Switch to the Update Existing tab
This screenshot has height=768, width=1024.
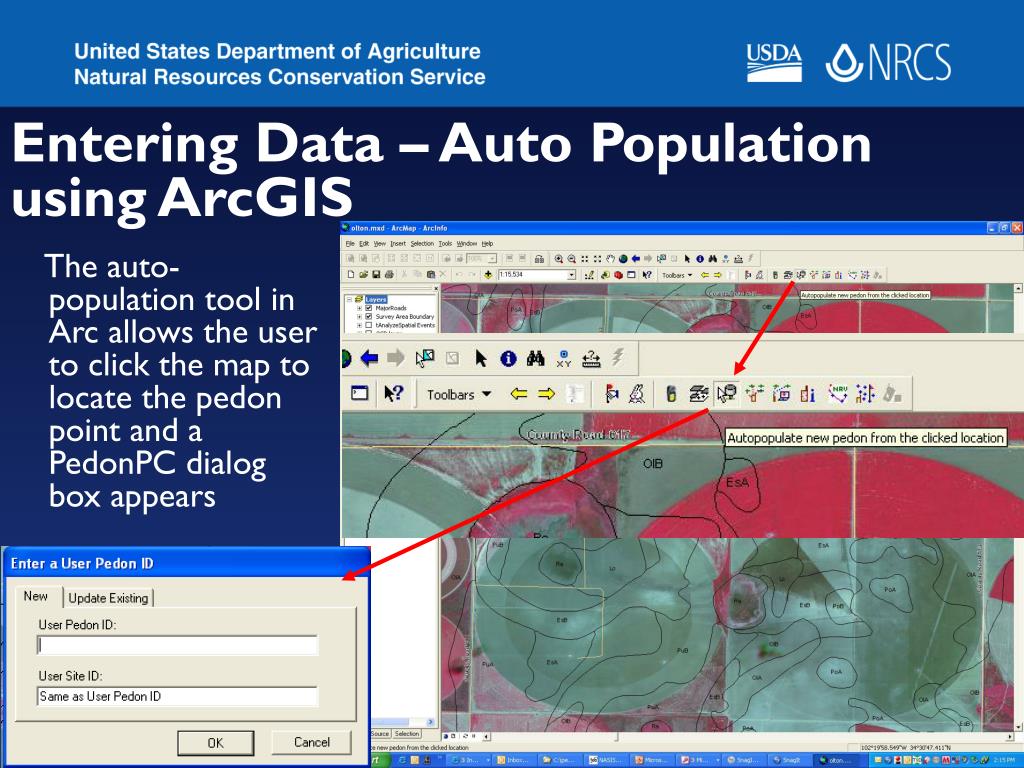pyautogui.click(x=108, y=598)
